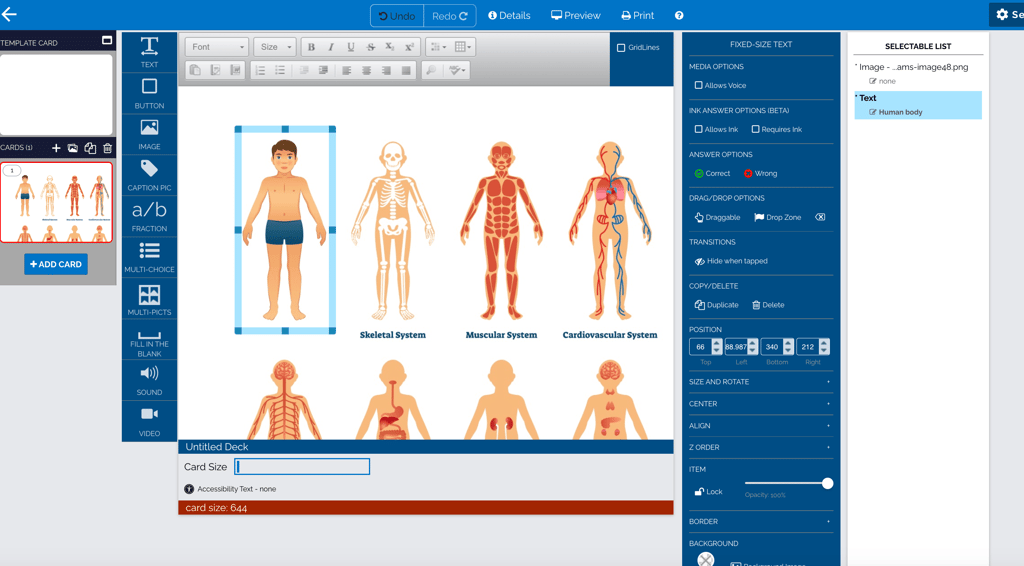
Task: Open the Size dropdown
Action: tap(275, 47)
